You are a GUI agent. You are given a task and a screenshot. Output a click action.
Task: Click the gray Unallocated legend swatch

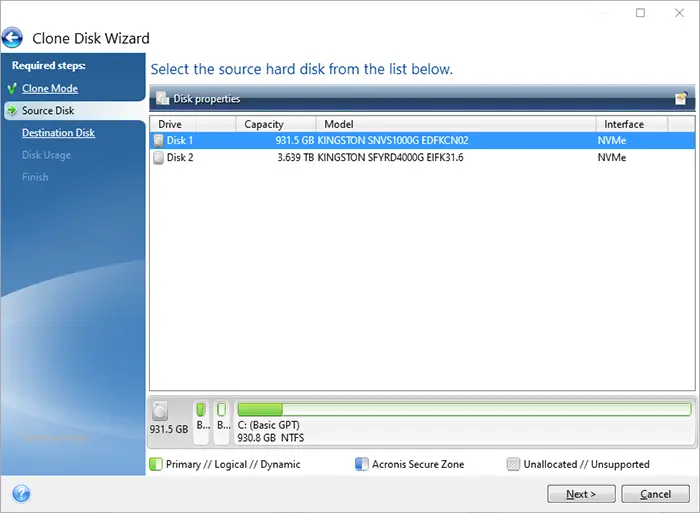513,464
